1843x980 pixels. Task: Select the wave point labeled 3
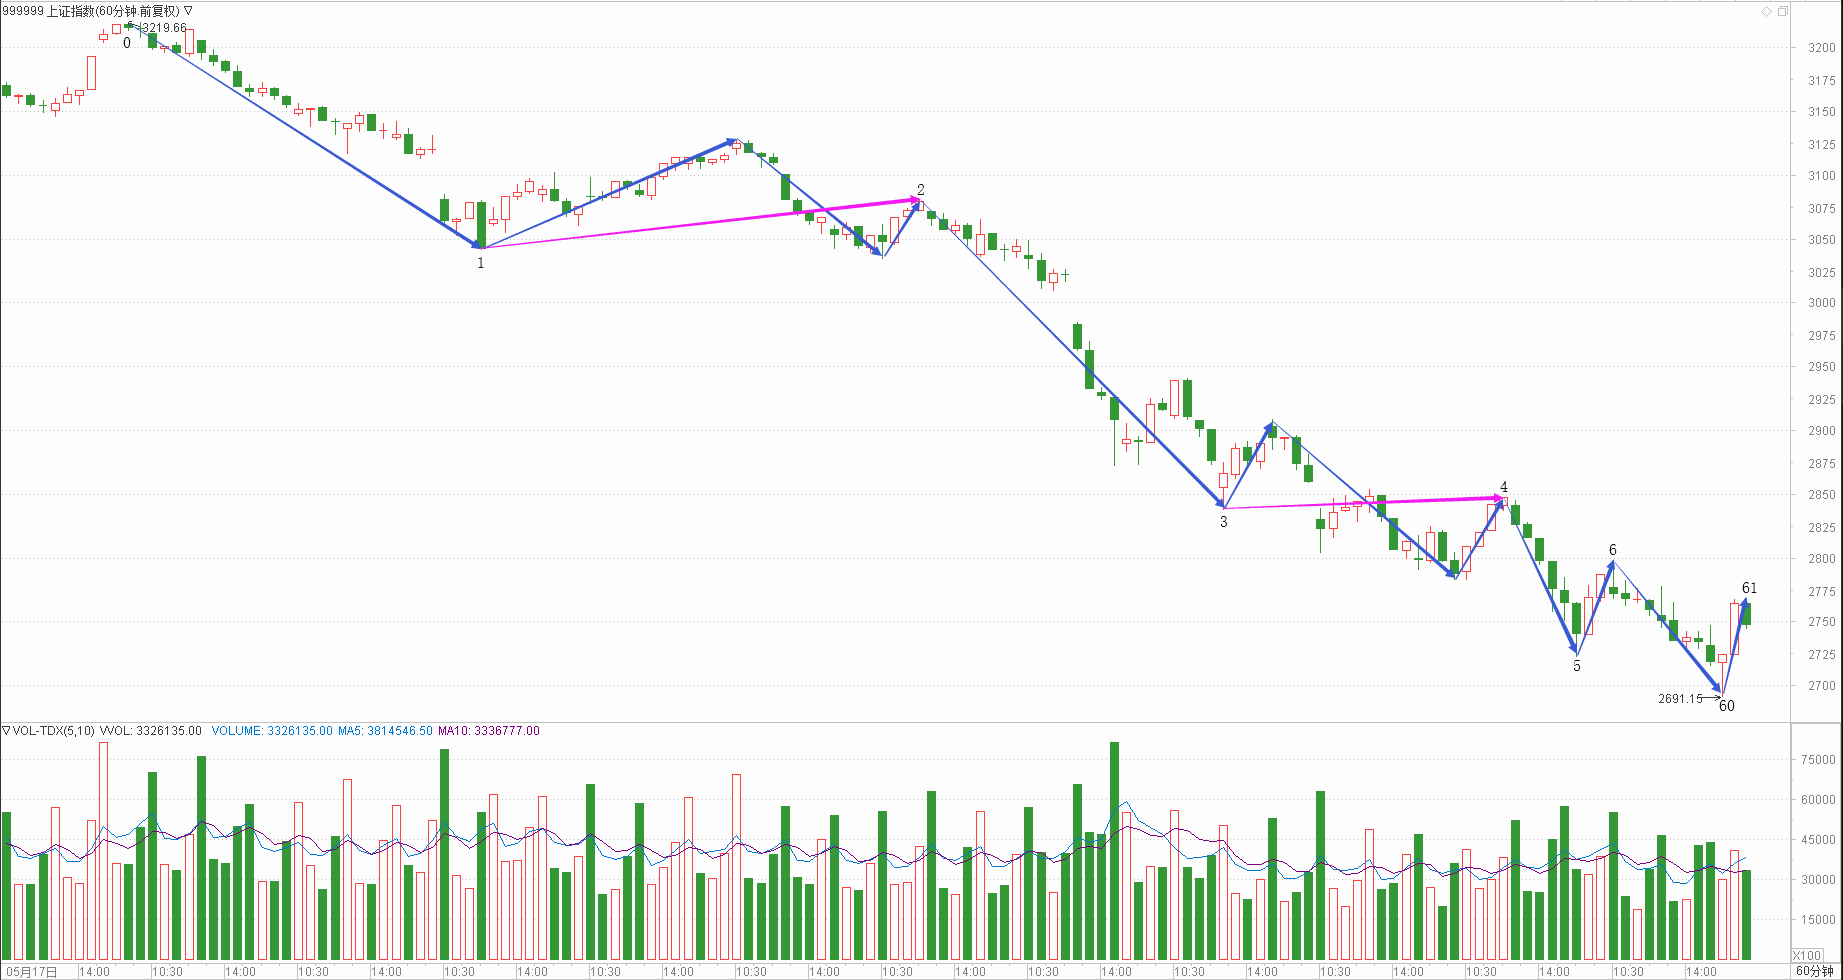(x=1223, y=522)
